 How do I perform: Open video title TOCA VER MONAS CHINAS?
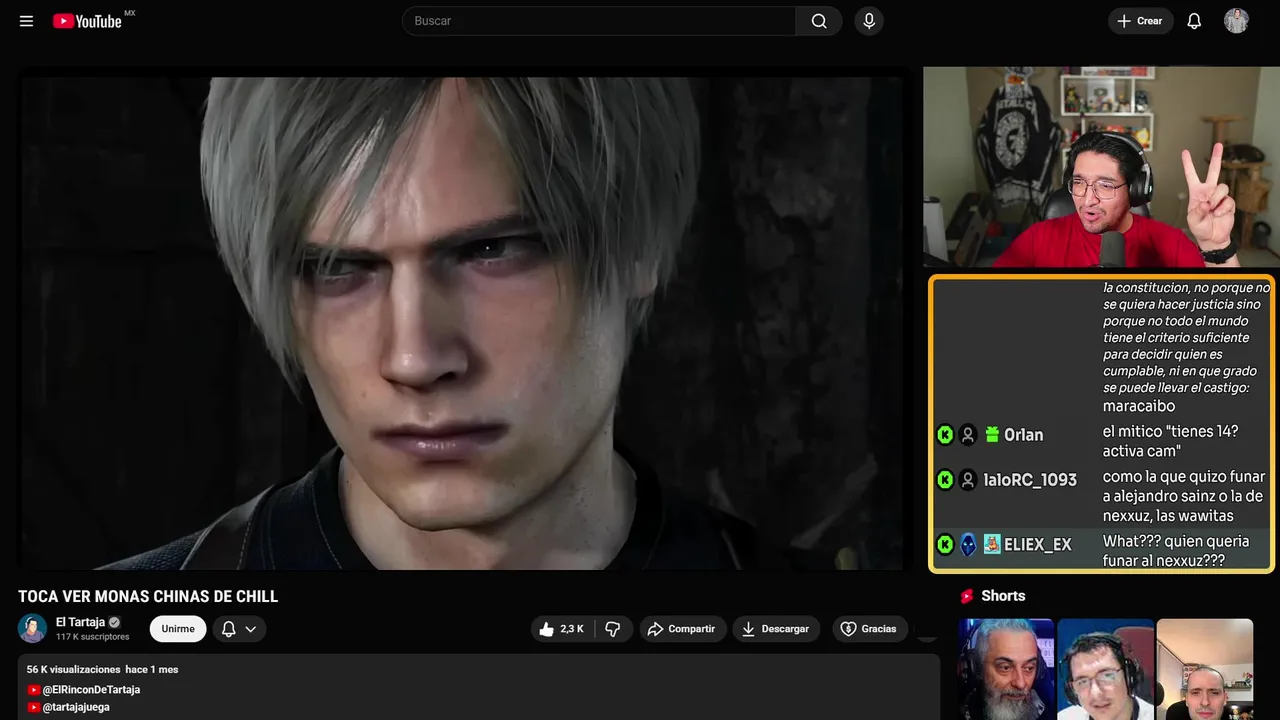coord(148,597)
